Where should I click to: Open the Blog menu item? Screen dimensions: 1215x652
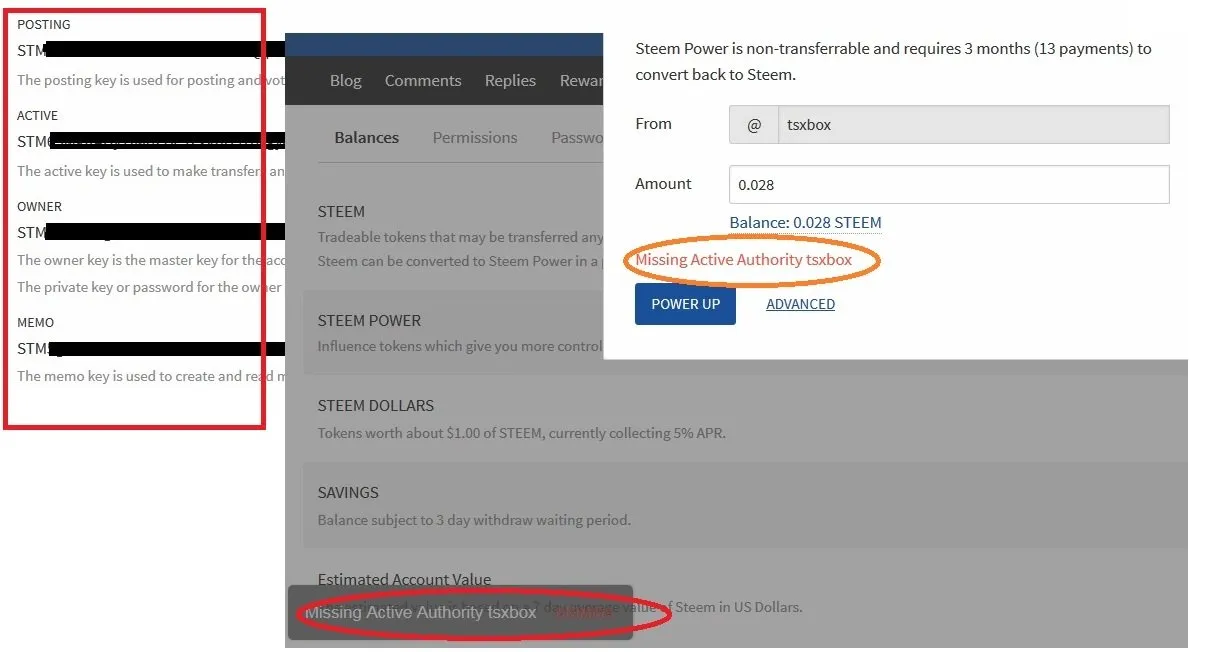(x=345, y=81)
